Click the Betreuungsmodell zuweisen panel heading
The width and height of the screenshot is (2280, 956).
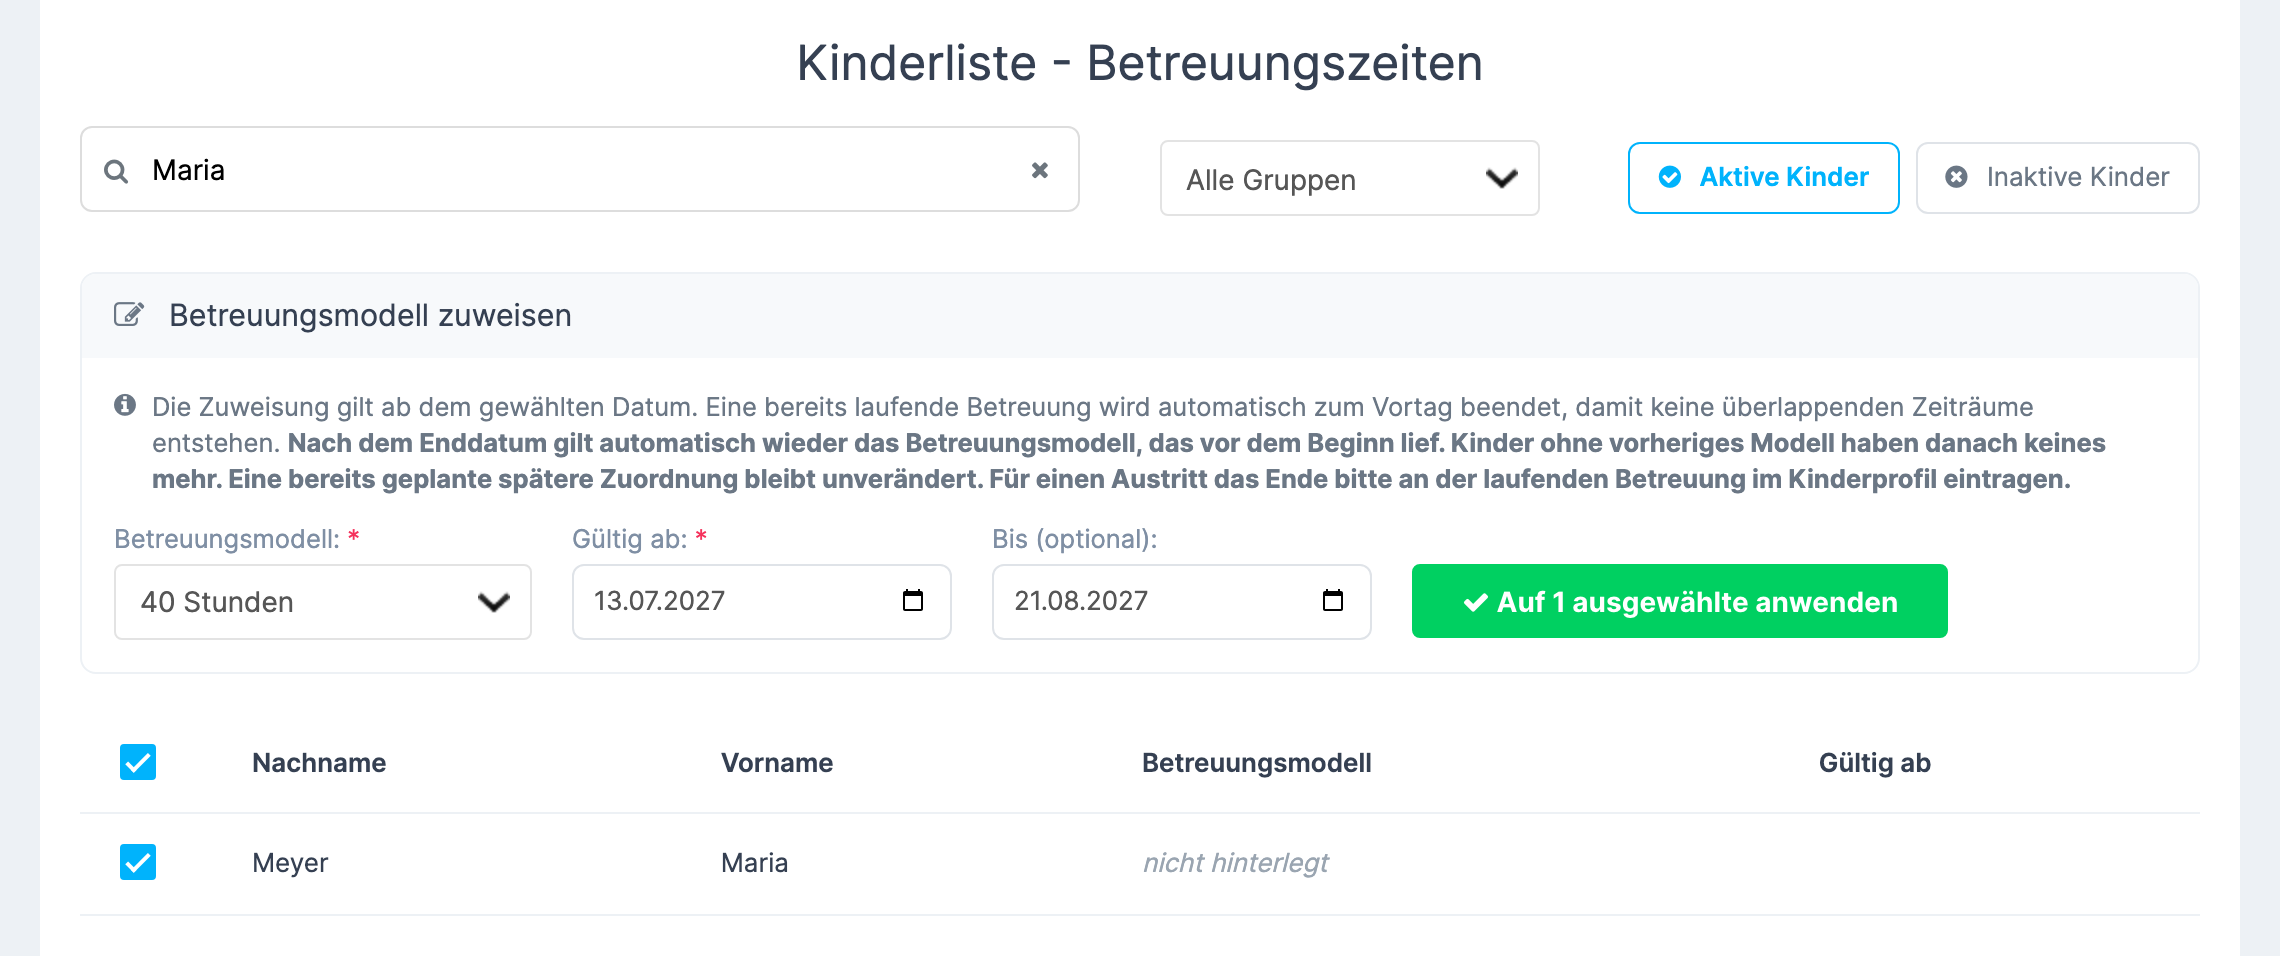click(x=370, y=315)
